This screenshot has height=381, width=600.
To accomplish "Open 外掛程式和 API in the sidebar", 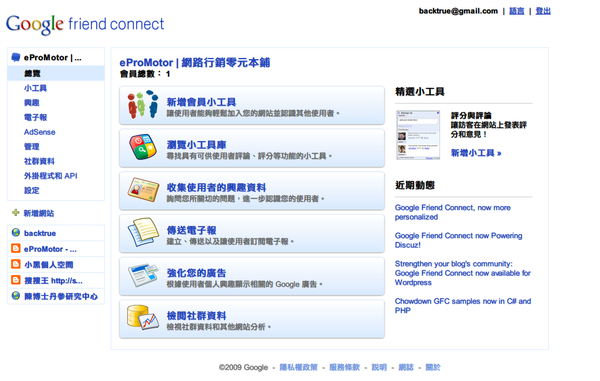I will tap(51, 176).
